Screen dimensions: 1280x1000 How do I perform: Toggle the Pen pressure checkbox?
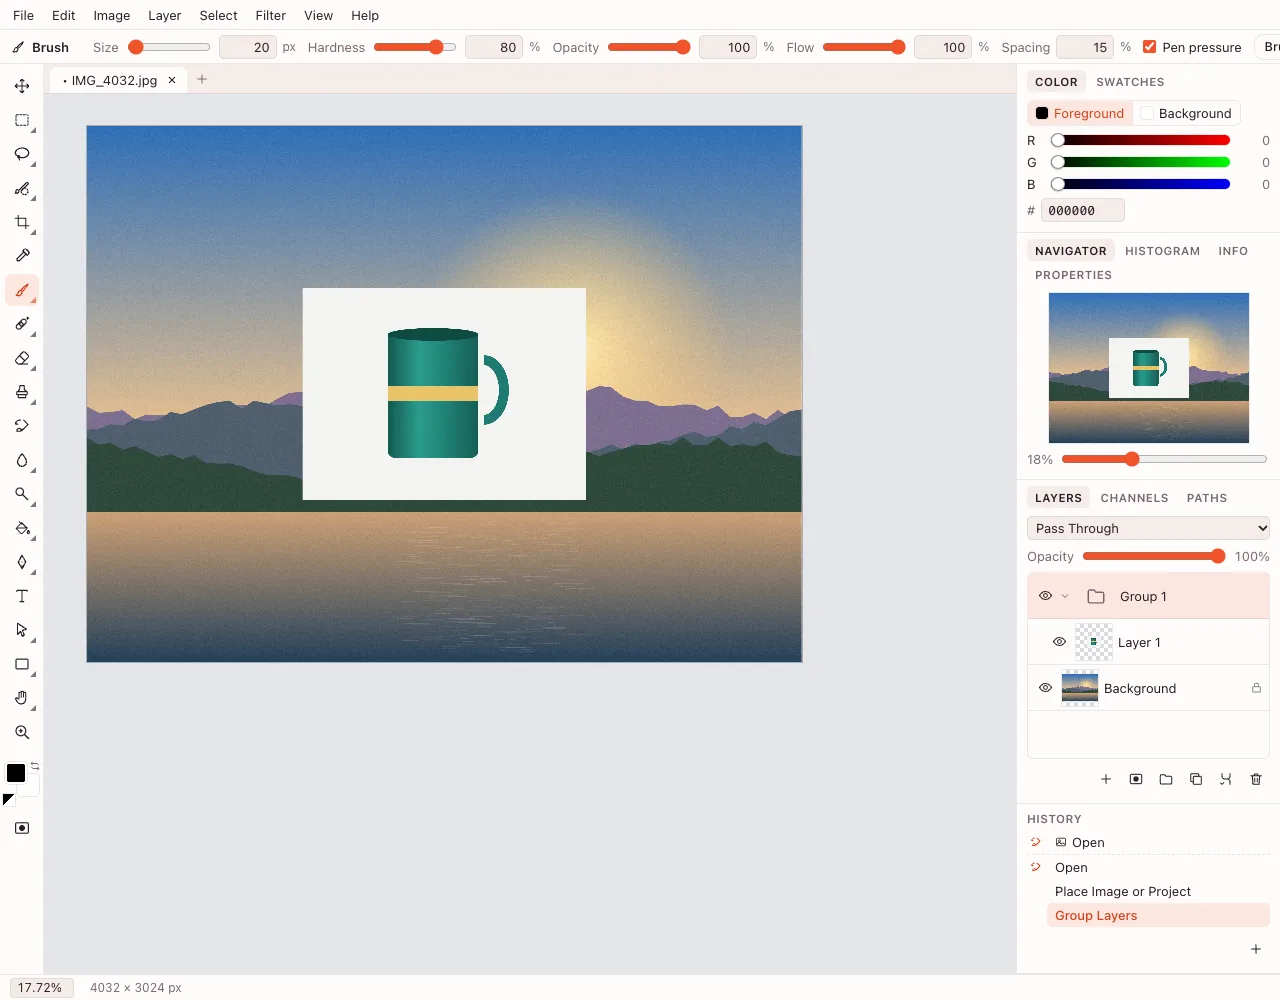click(x=1149, y=47)
